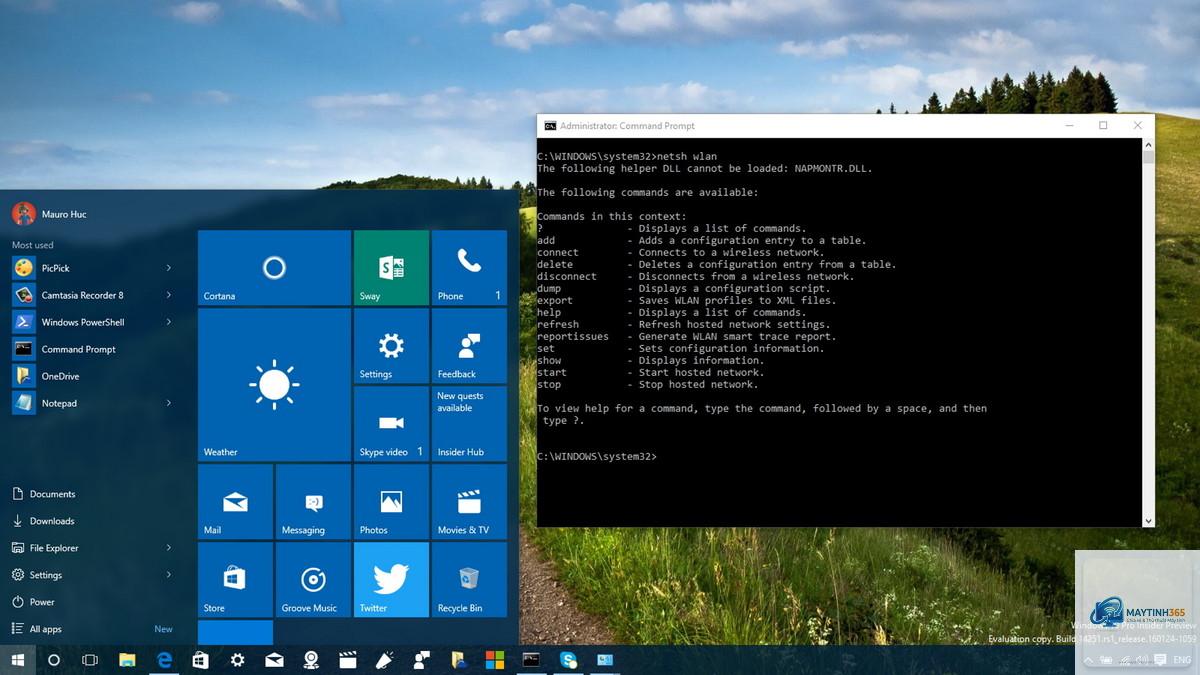Launch the Groove Music tile
This screenshot has width=1200, height=675.
pos(313,580)
